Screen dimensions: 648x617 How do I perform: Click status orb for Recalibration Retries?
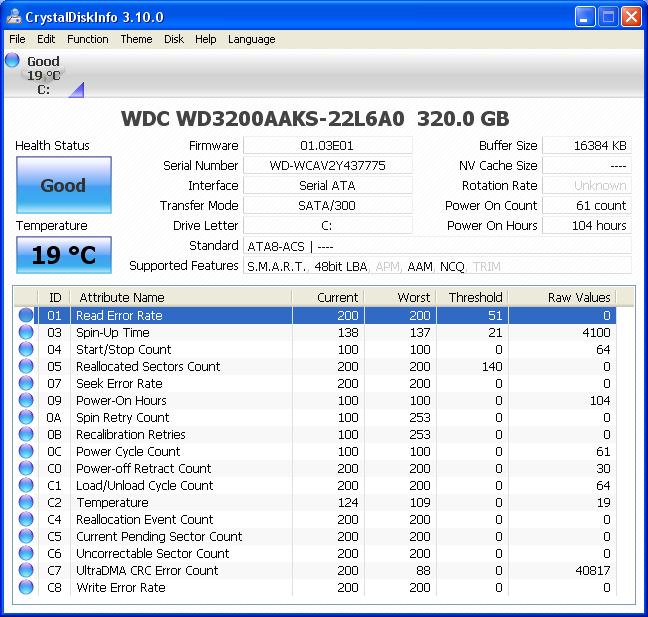coord(26,434)
